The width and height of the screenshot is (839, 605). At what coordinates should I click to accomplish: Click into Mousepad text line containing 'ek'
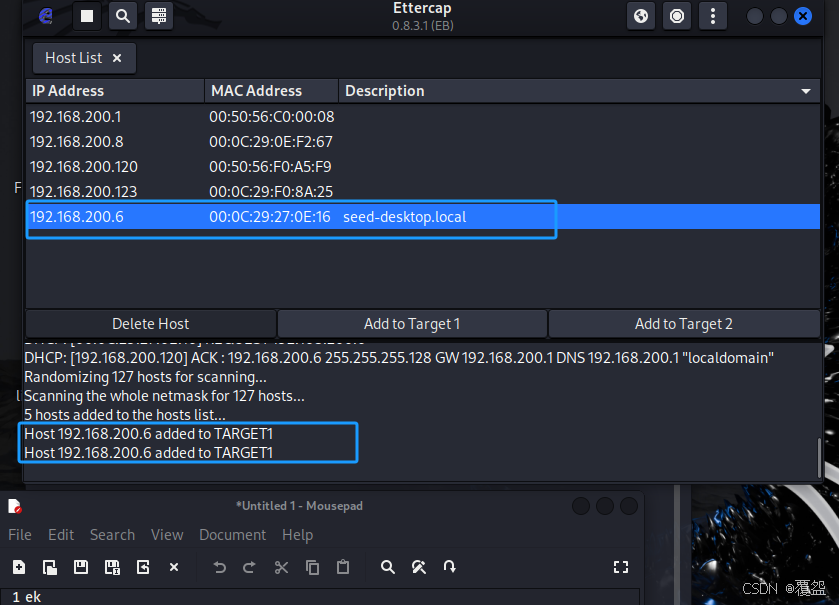319,597
